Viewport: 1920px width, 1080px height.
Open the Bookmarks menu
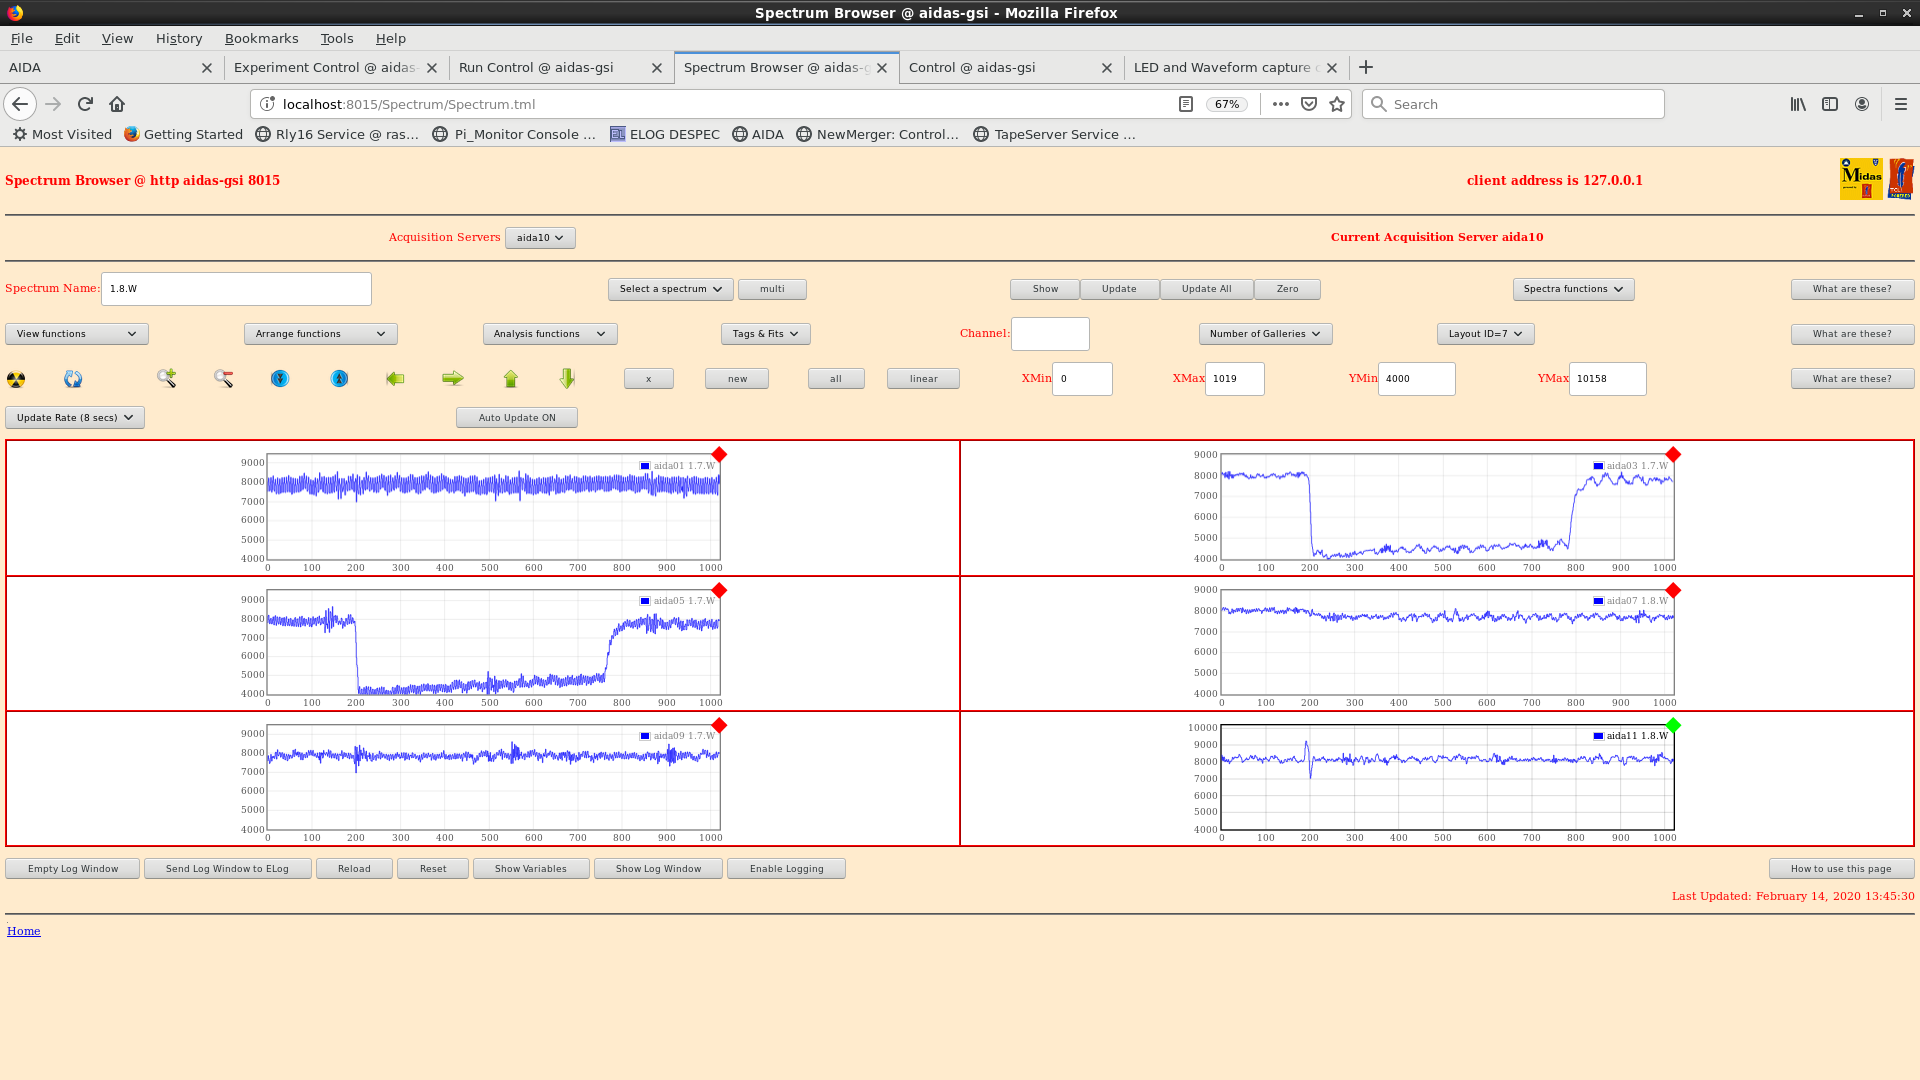[261, 38]
